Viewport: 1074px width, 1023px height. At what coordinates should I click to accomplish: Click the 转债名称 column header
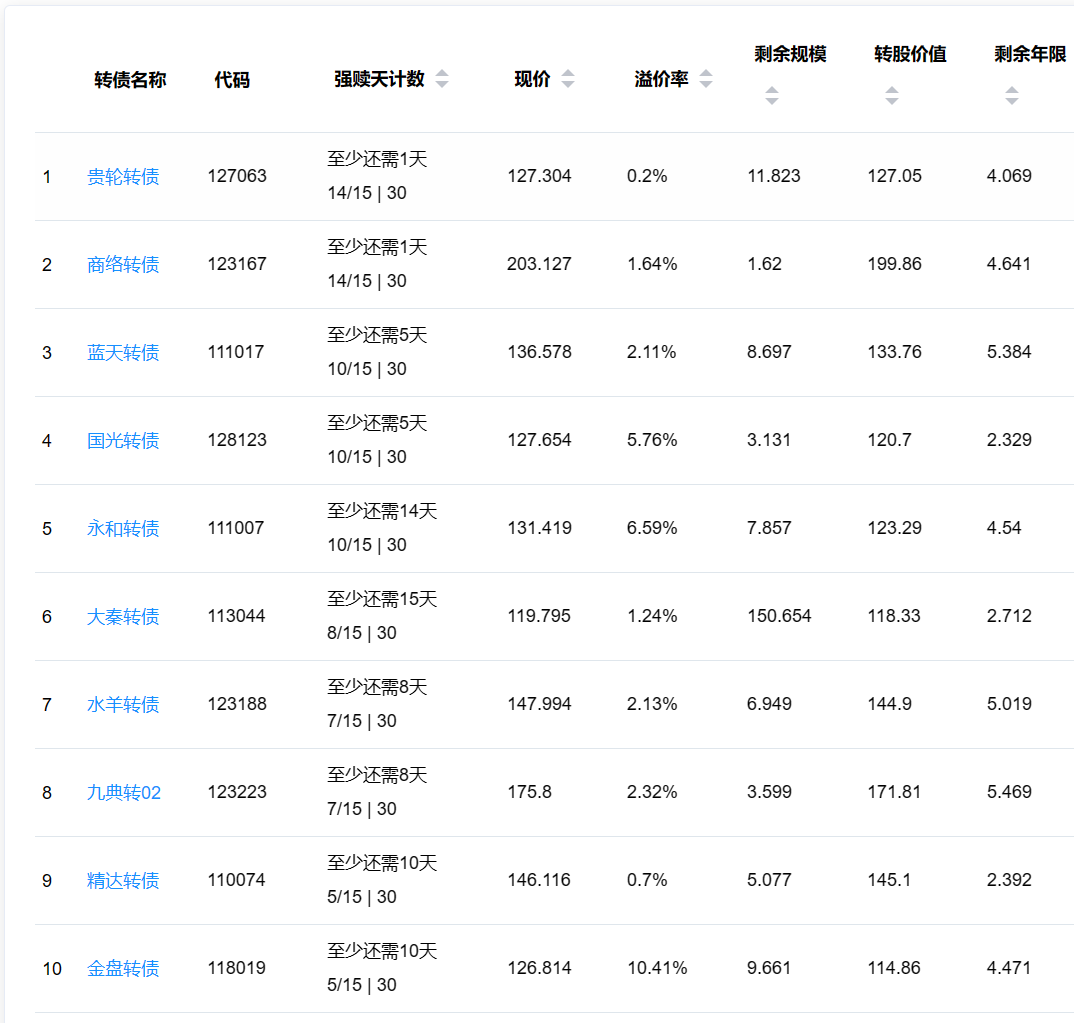tap(130, 80)
